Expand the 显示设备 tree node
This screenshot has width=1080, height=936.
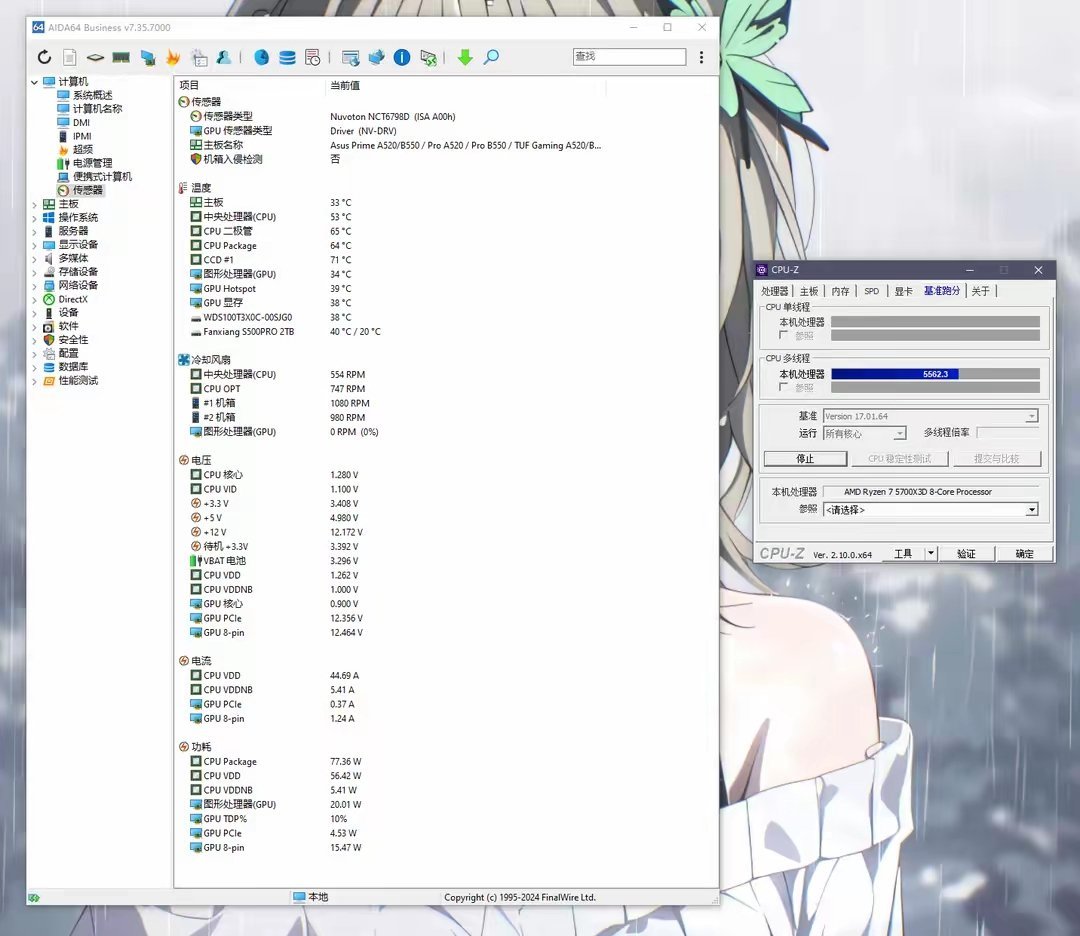[34, 245]
